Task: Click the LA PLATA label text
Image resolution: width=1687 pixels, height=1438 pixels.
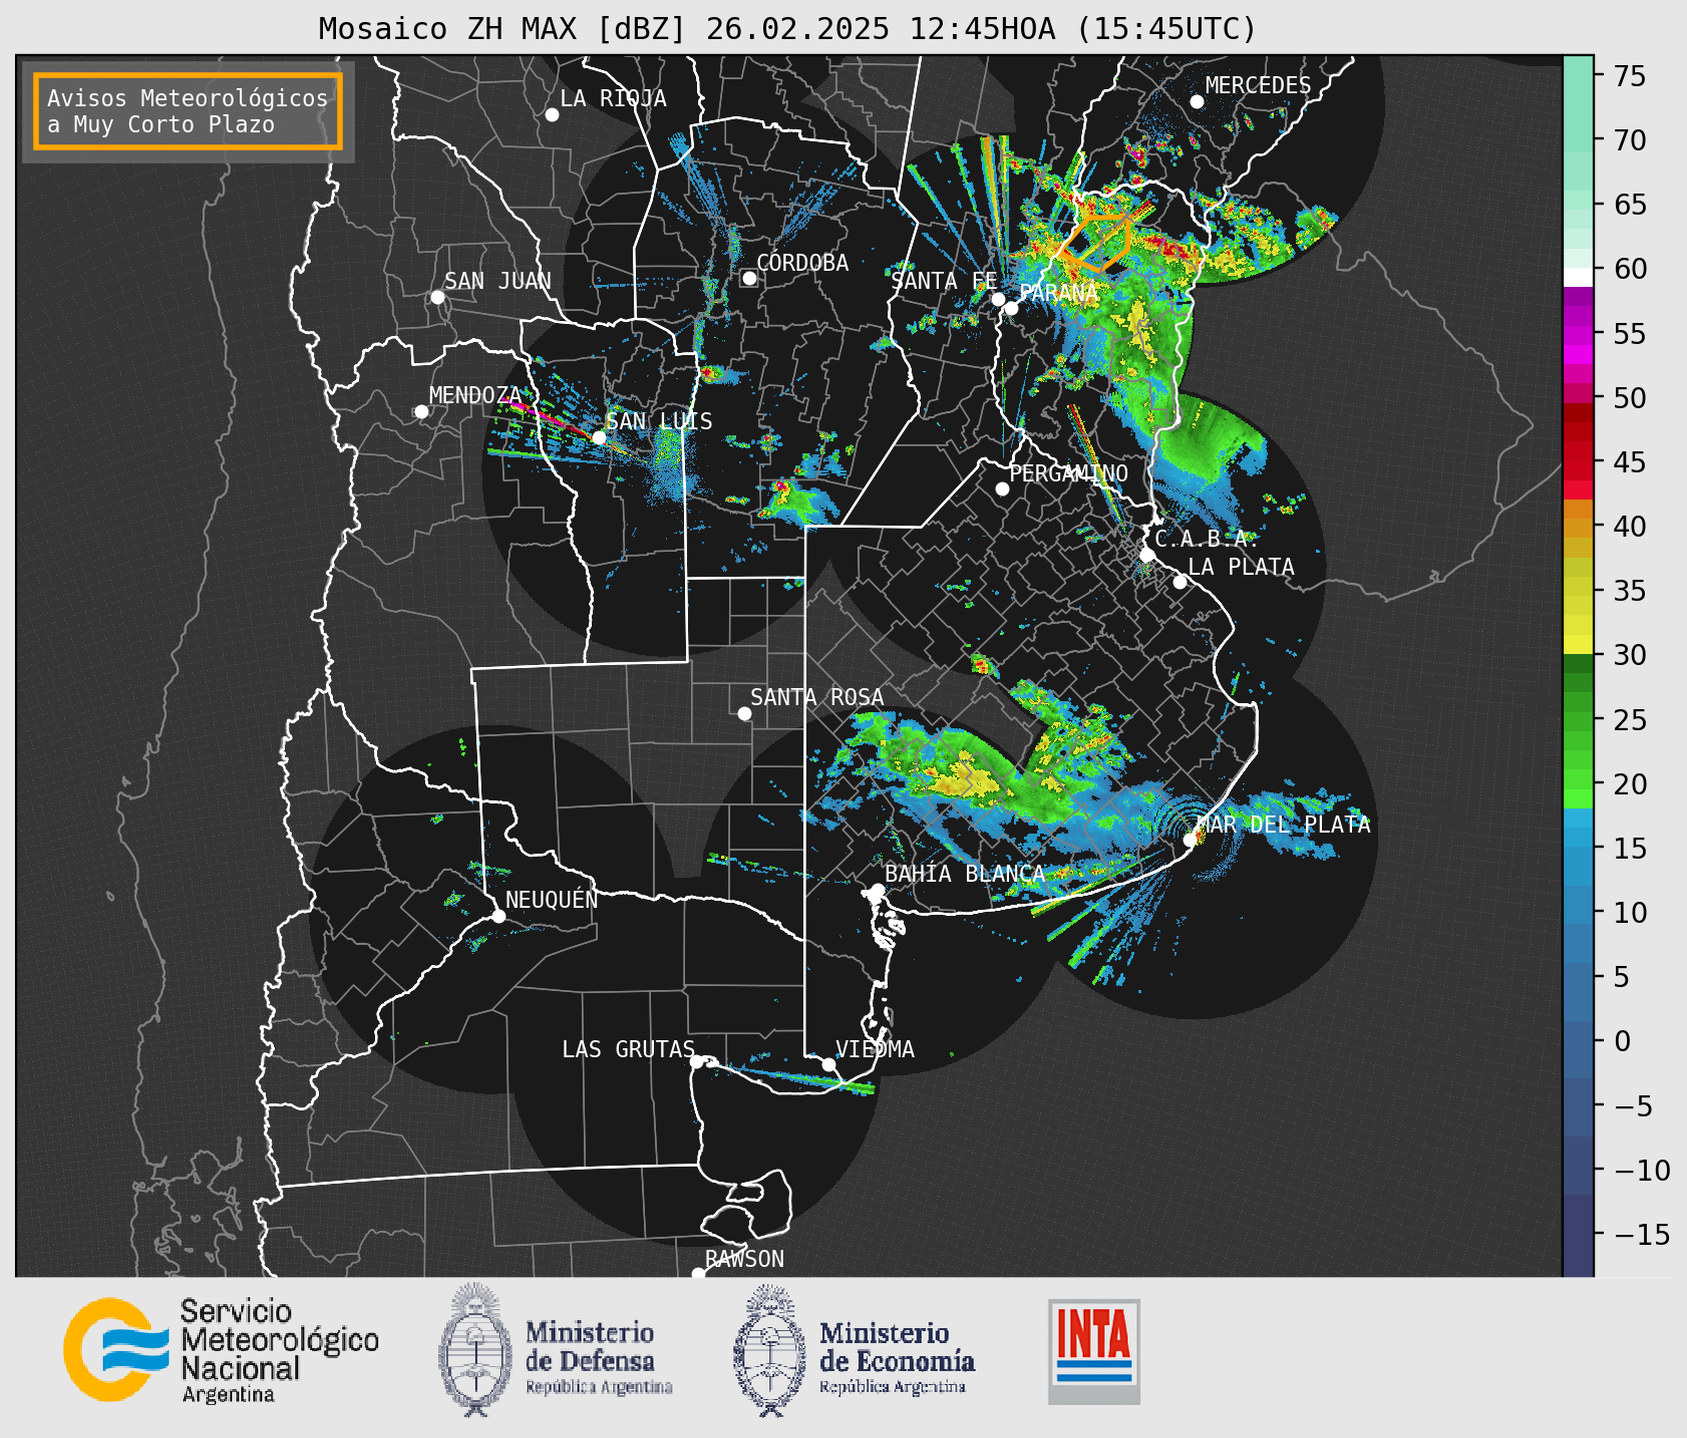Action: pos(1241,567)
